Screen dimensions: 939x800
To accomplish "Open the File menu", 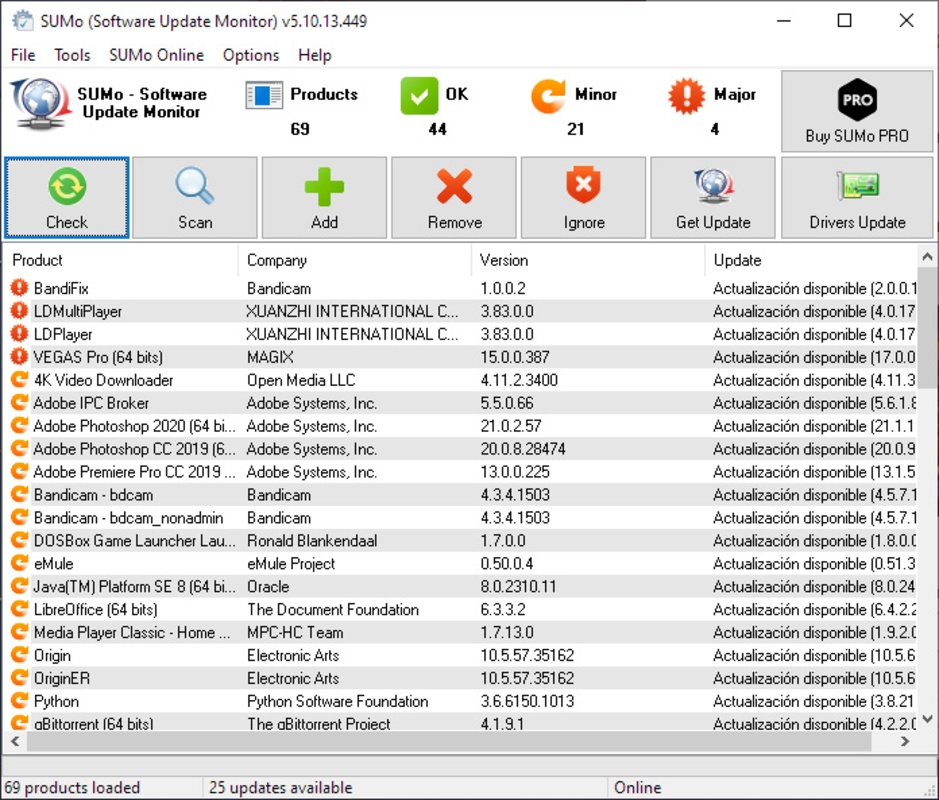I will pyautogui.click(x=23, y=55).
